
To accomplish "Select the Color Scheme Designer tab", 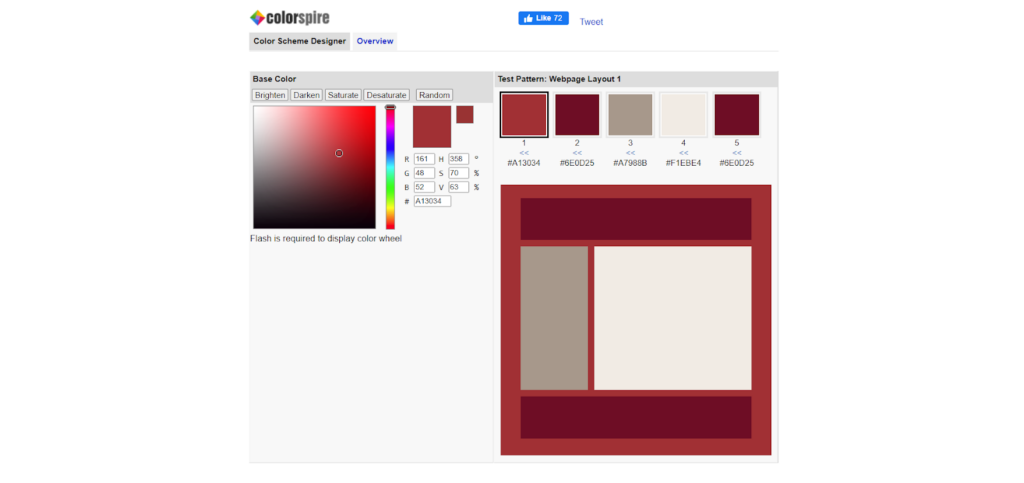I will [300, 41].
